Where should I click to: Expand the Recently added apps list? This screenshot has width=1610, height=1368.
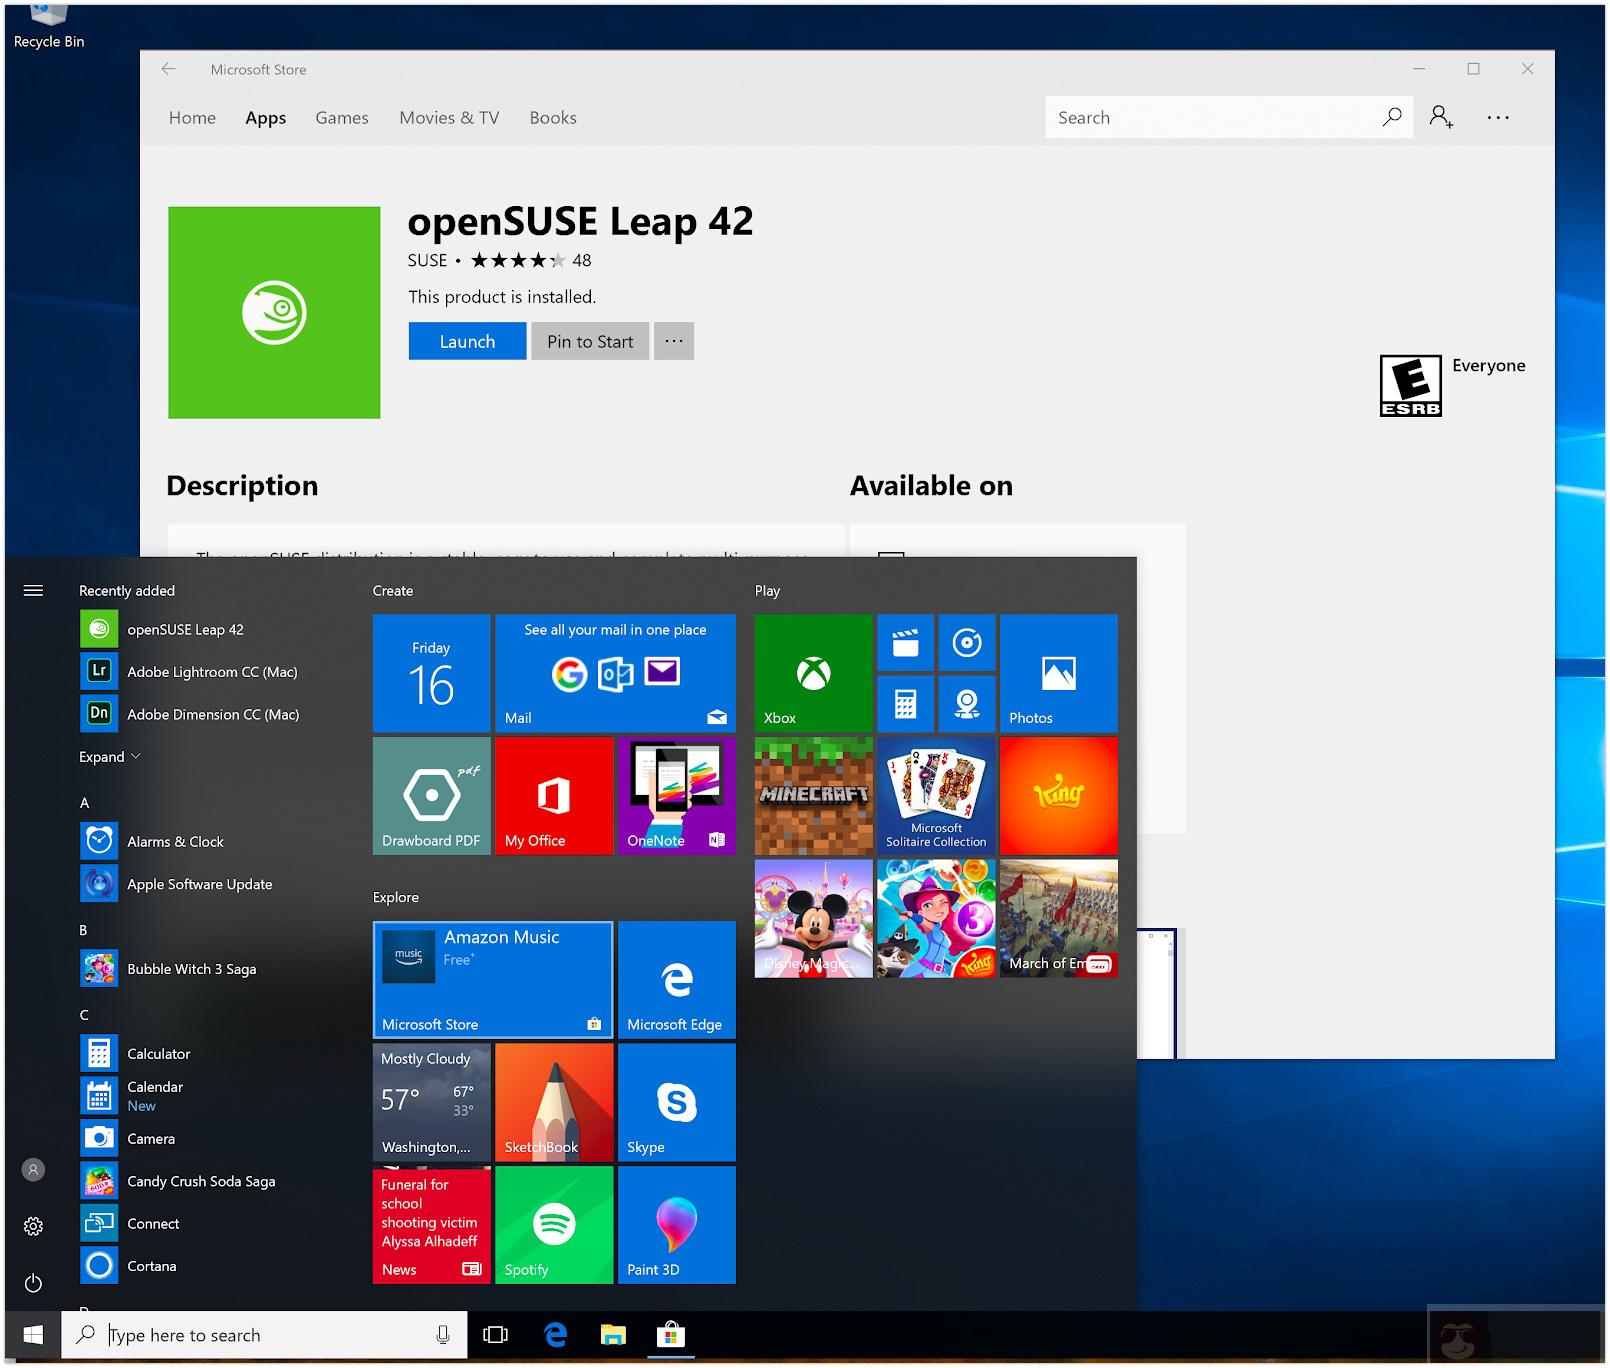click(x=109, y=756)
